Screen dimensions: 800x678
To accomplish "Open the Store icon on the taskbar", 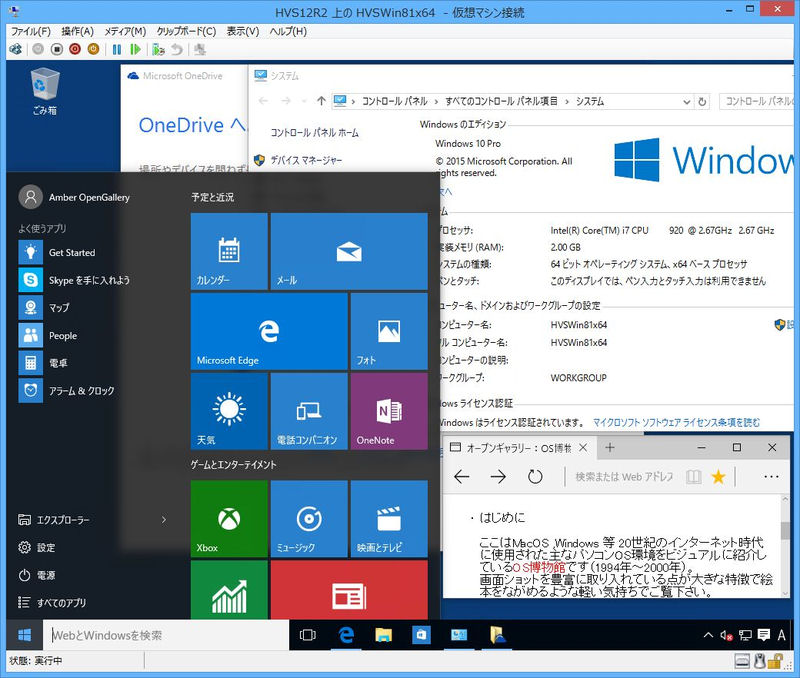I will [421, 635].
